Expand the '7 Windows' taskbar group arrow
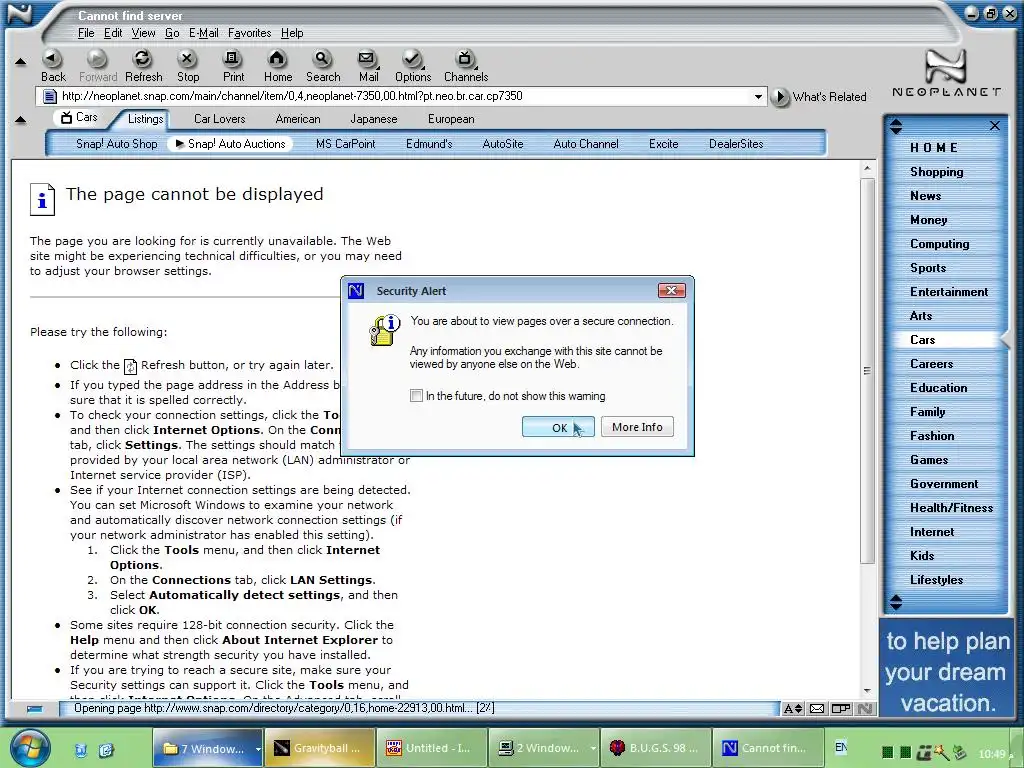1024x768 pixels. [258, 749]
